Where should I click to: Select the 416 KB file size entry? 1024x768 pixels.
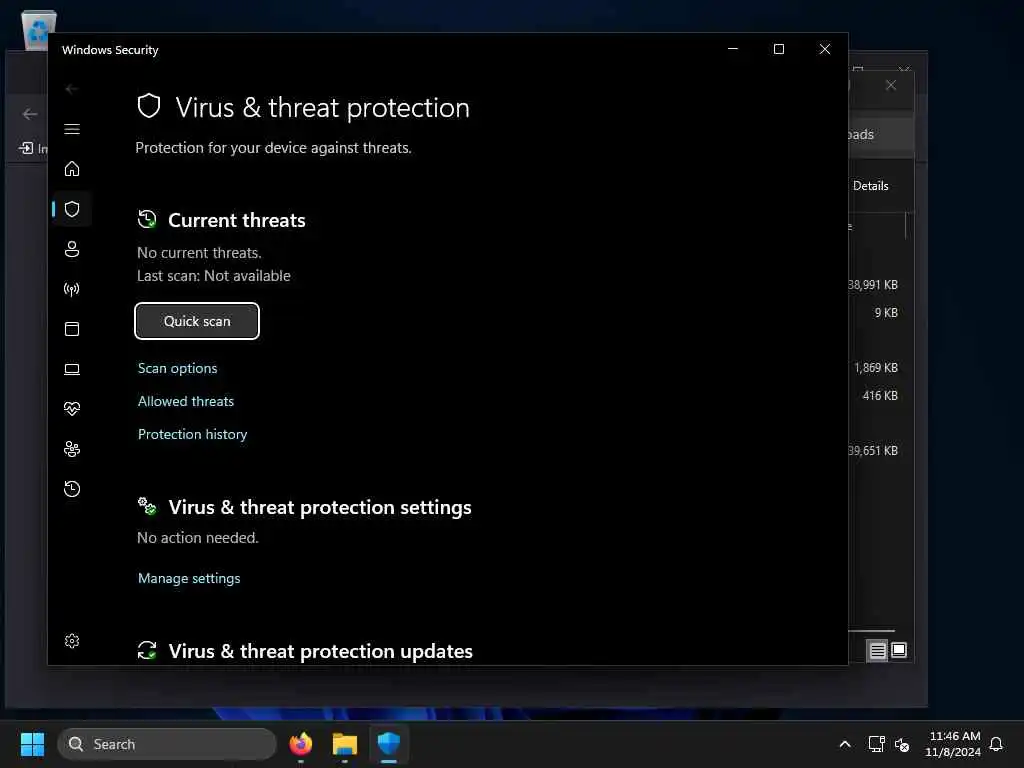tap(880, 395)
